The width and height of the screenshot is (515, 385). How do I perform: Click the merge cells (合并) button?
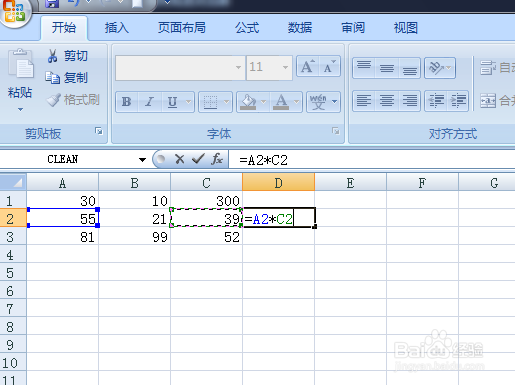[x=497, y=100]
